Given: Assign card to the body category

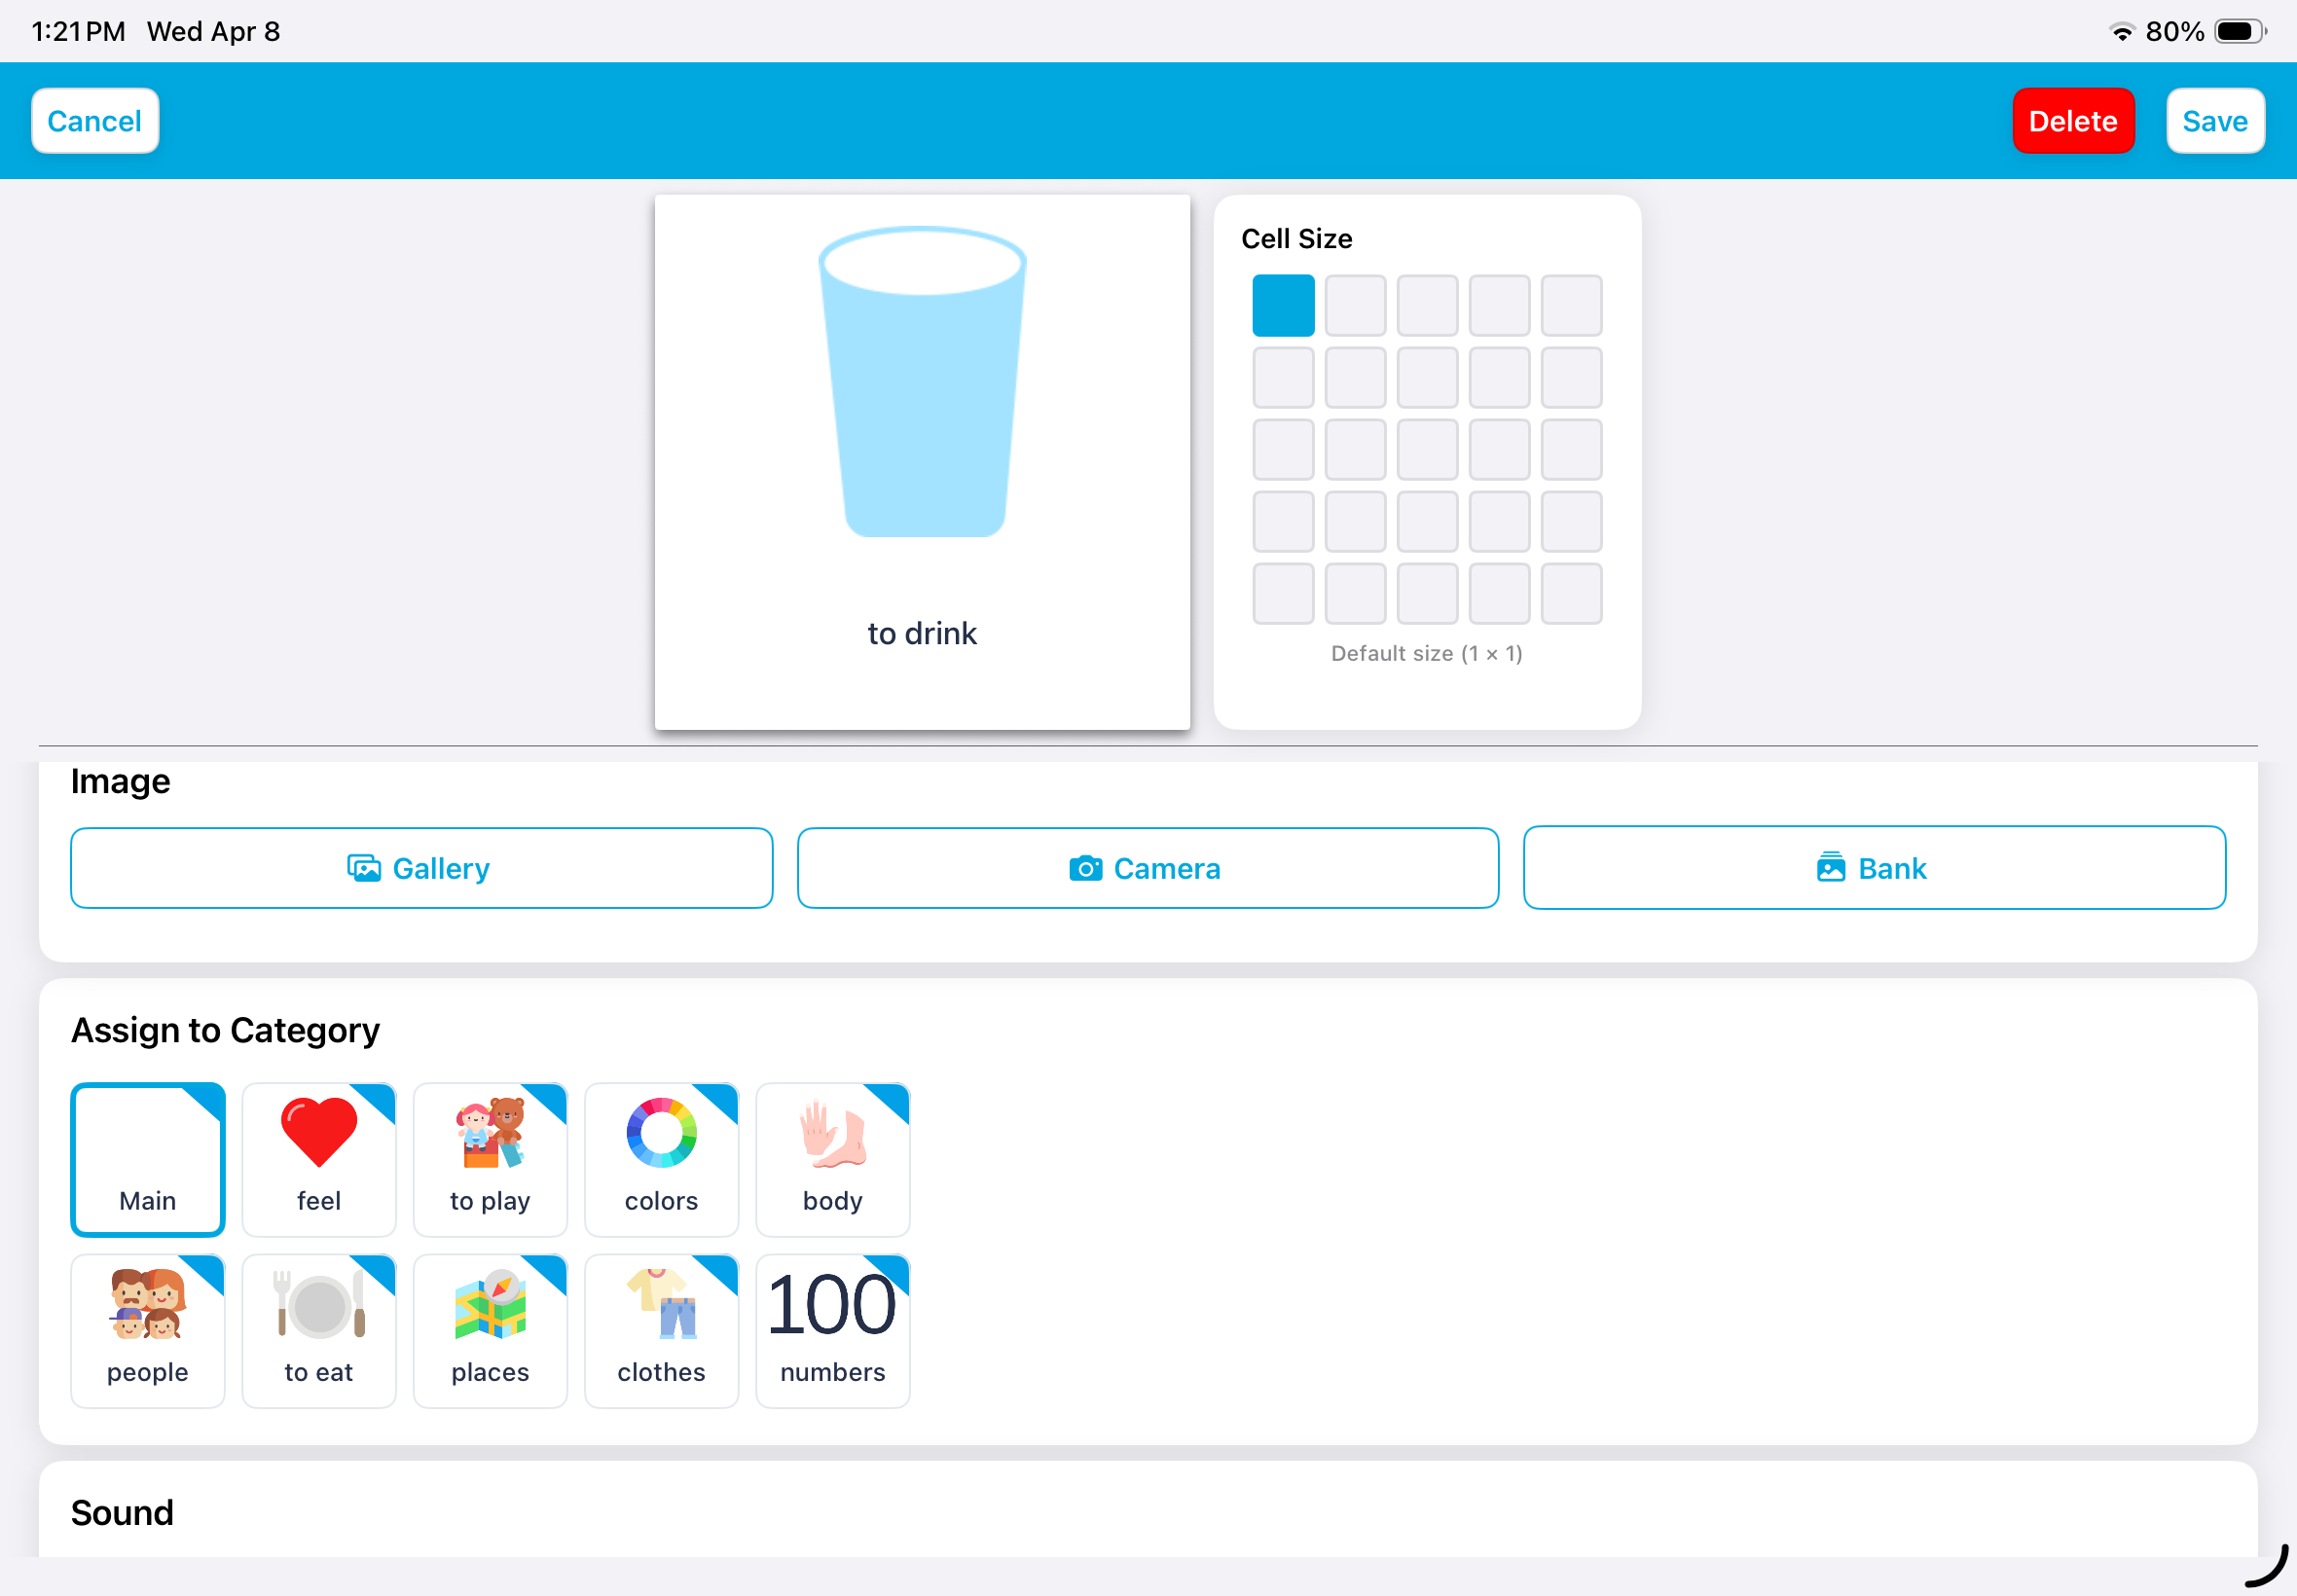Looking at the screenshot, I should pos(833,1160).
